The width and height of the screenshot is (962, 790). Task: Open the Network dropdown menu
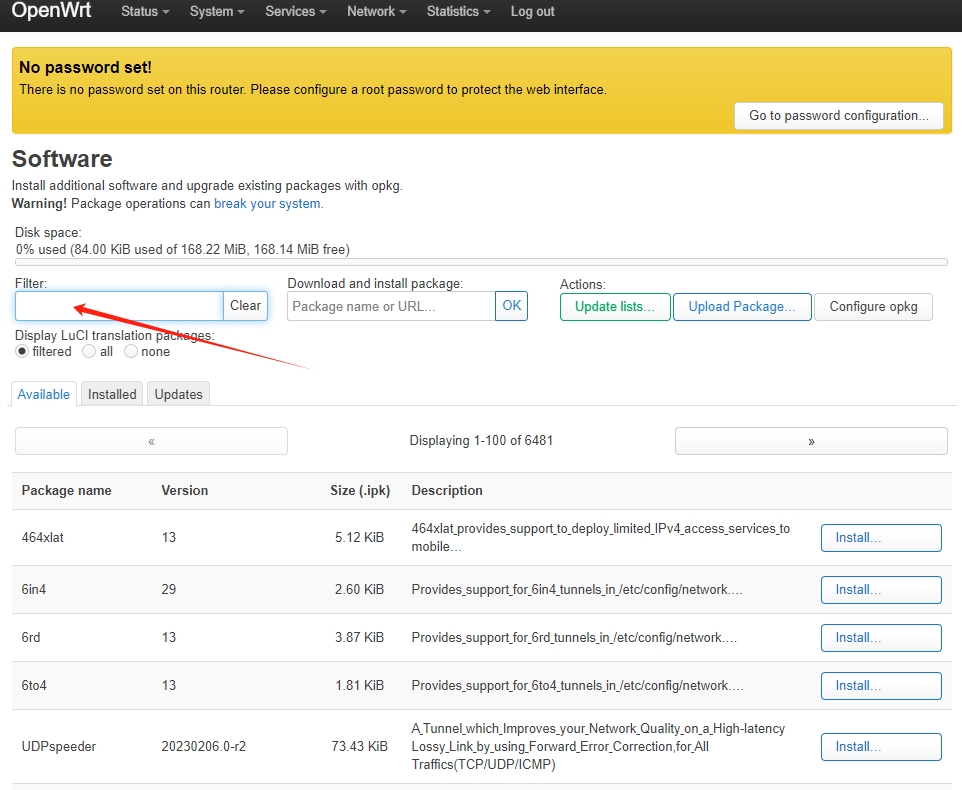tap(377, 12)
